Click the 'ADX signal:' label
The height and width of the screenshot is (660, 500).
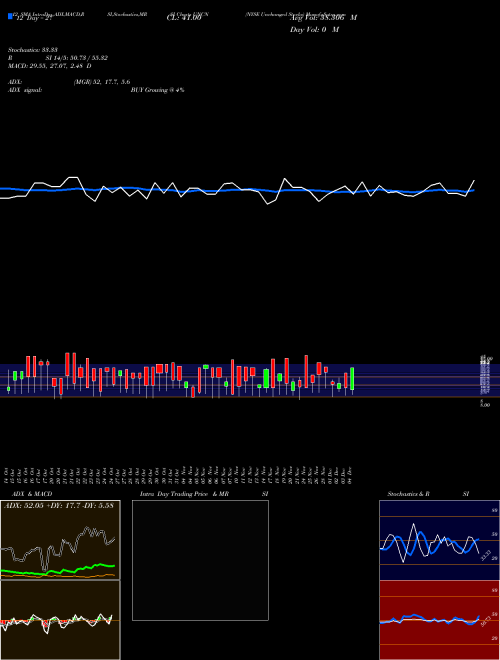pos(25,90)
